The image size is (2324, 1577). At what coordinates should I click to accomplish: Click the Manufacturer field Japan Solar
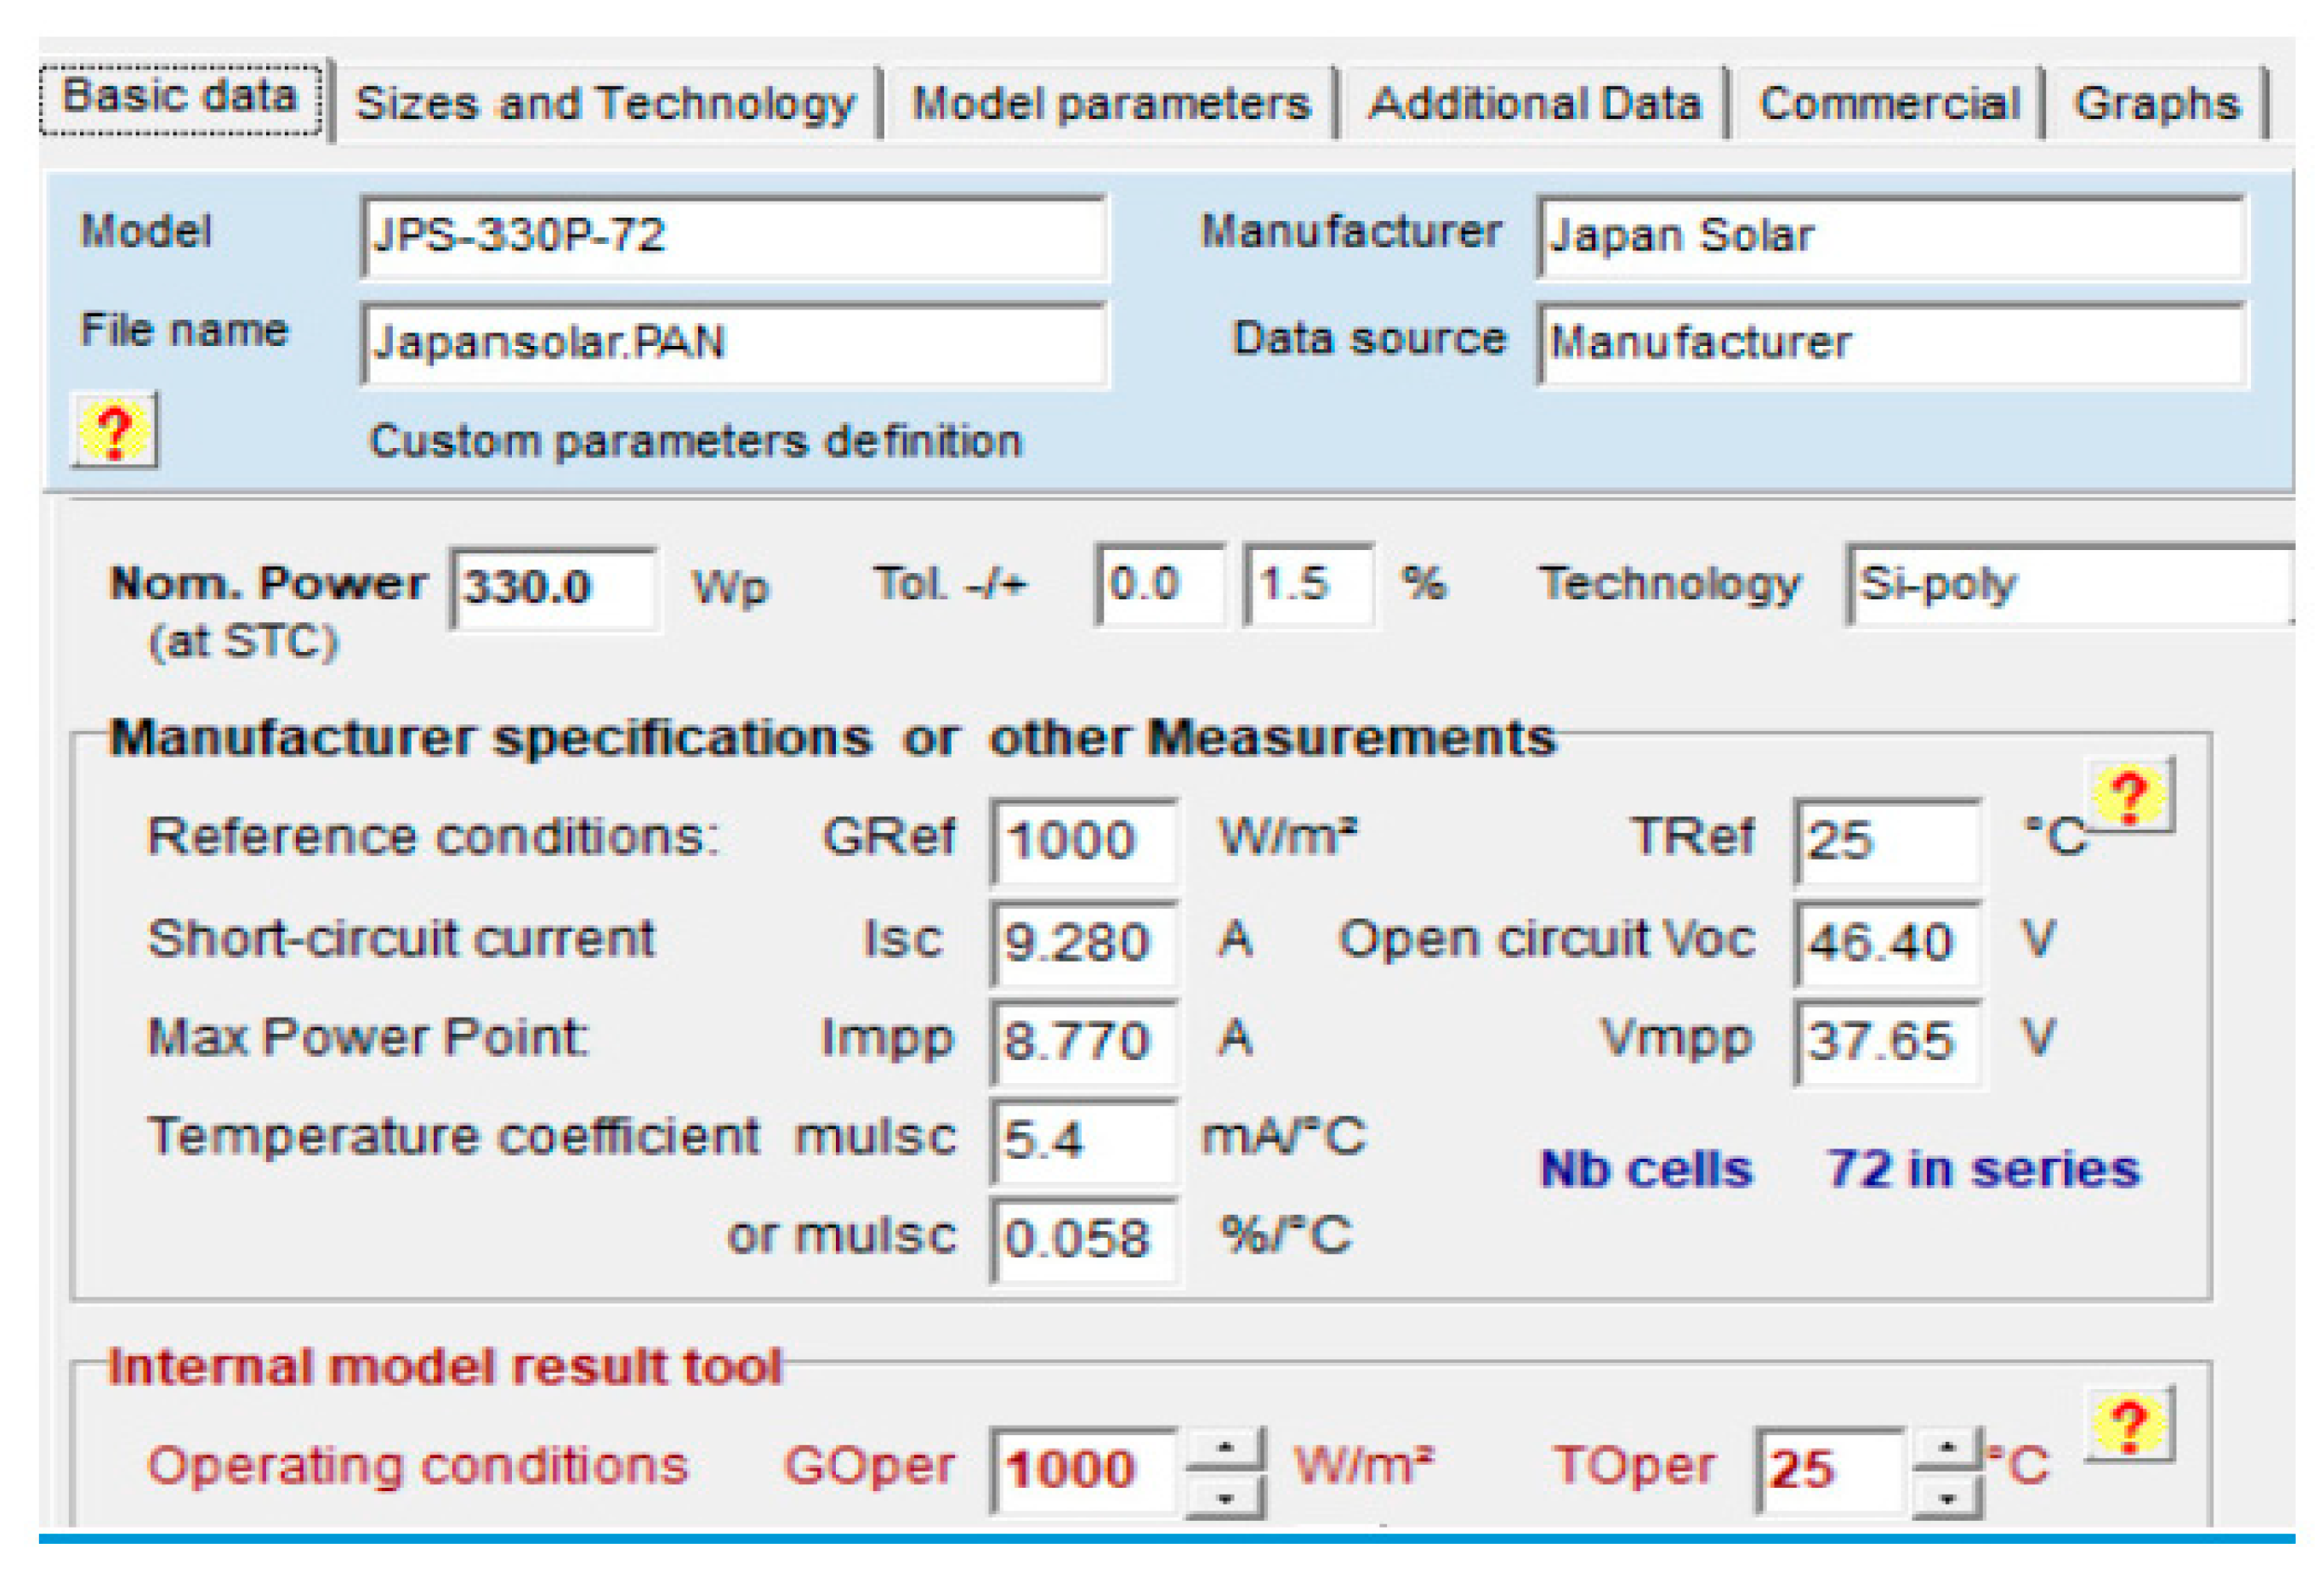click(1890, 238)
